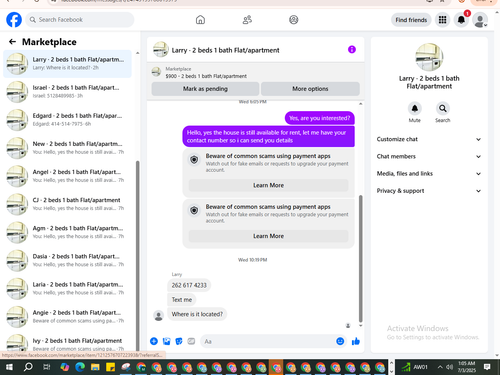The image size is (500, 375).
Task: Choose a sticker icon in composer
Action: (x=179, y=341)
